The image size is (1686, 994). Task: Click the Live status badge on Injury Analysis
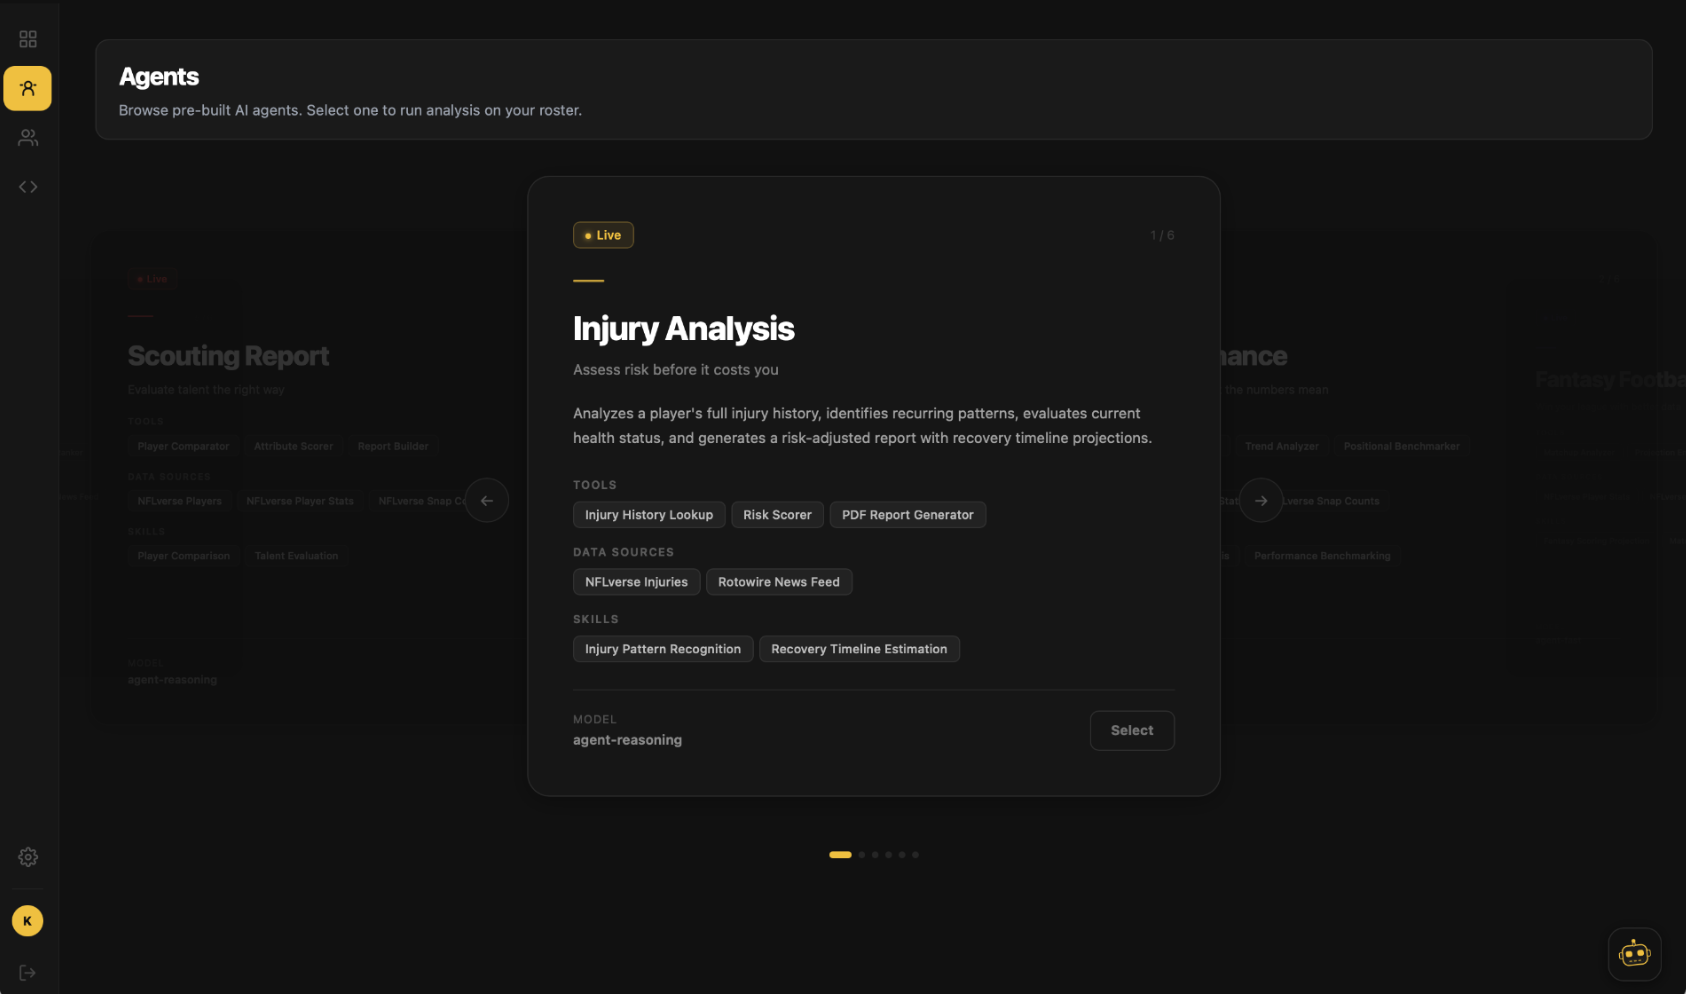(x=603, y=235)
